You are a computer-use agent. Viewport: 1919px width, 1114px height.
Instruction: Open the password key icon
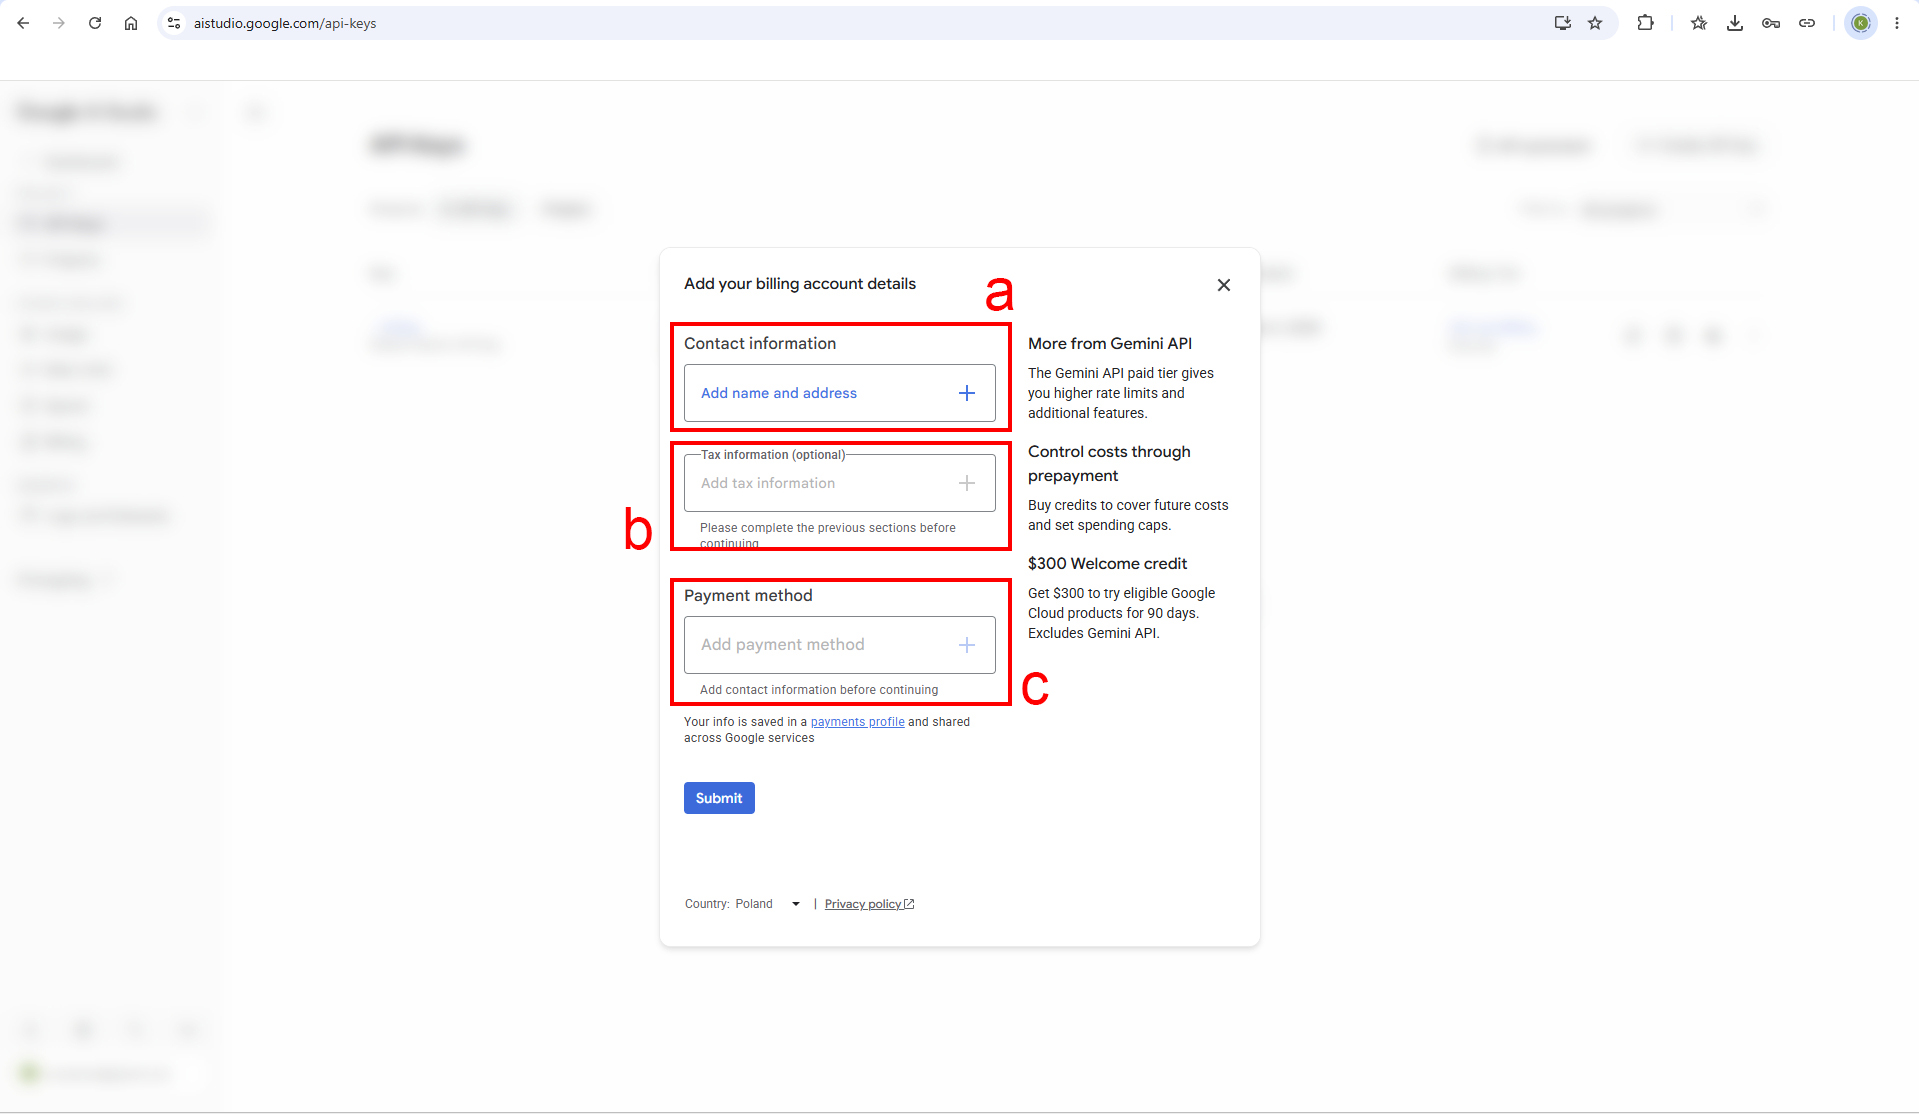[1771, 23]
